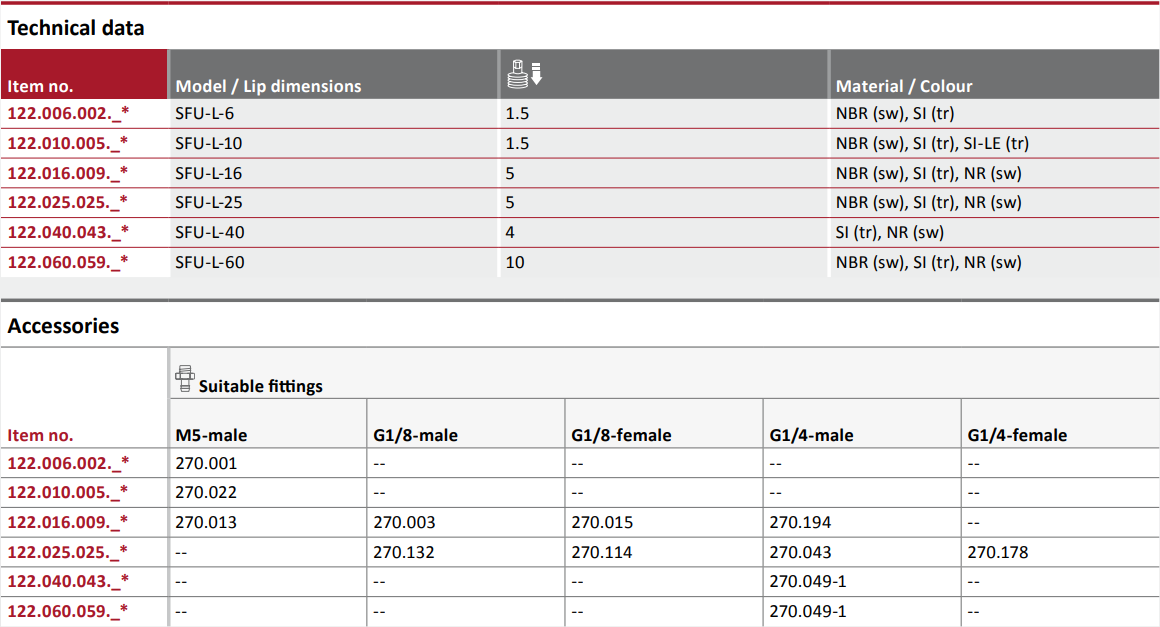Select the Model / Lip dimensions column header
Screen dimensions: 1160x627
[x=268, y=86]
